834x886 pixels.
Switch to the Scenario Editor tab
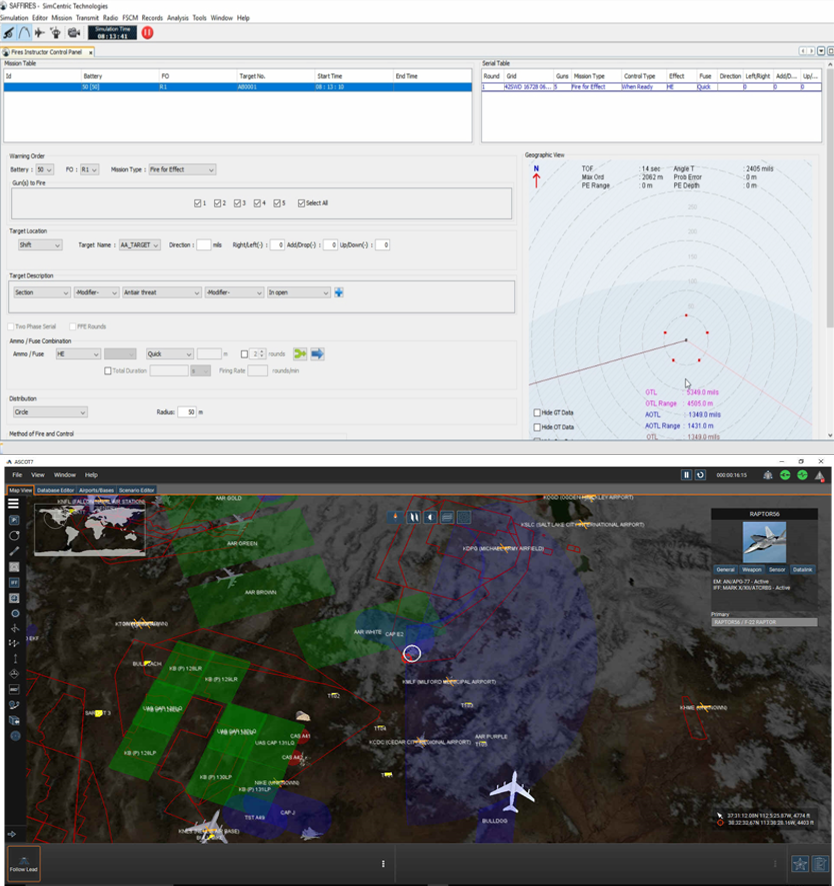(x=137, y=490)
